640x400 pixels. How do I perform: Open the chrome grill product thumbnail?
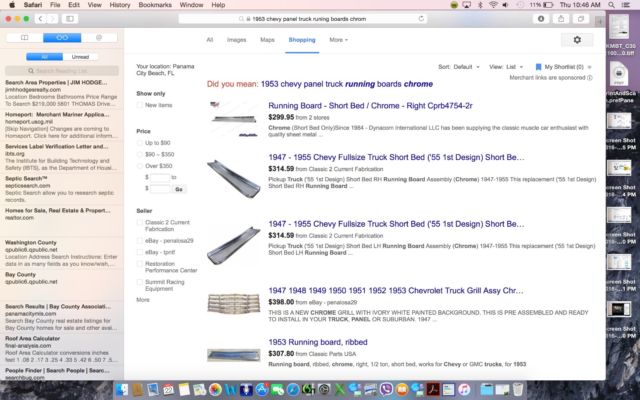tap(233, 304)
